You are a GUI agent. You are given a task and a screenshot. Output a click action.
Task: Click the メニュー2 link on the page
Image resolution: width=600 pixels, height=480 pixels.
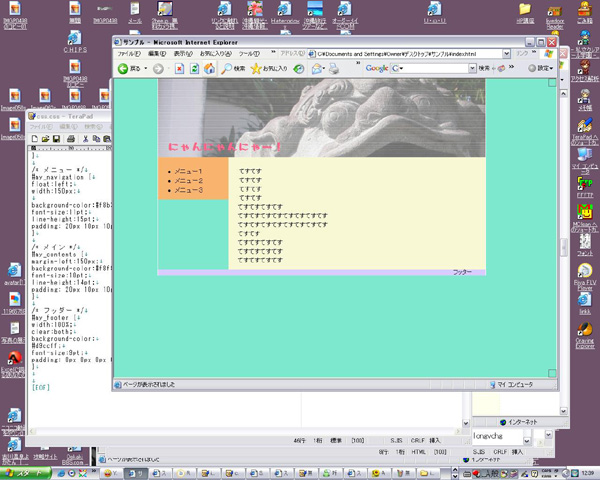[188, 181]
